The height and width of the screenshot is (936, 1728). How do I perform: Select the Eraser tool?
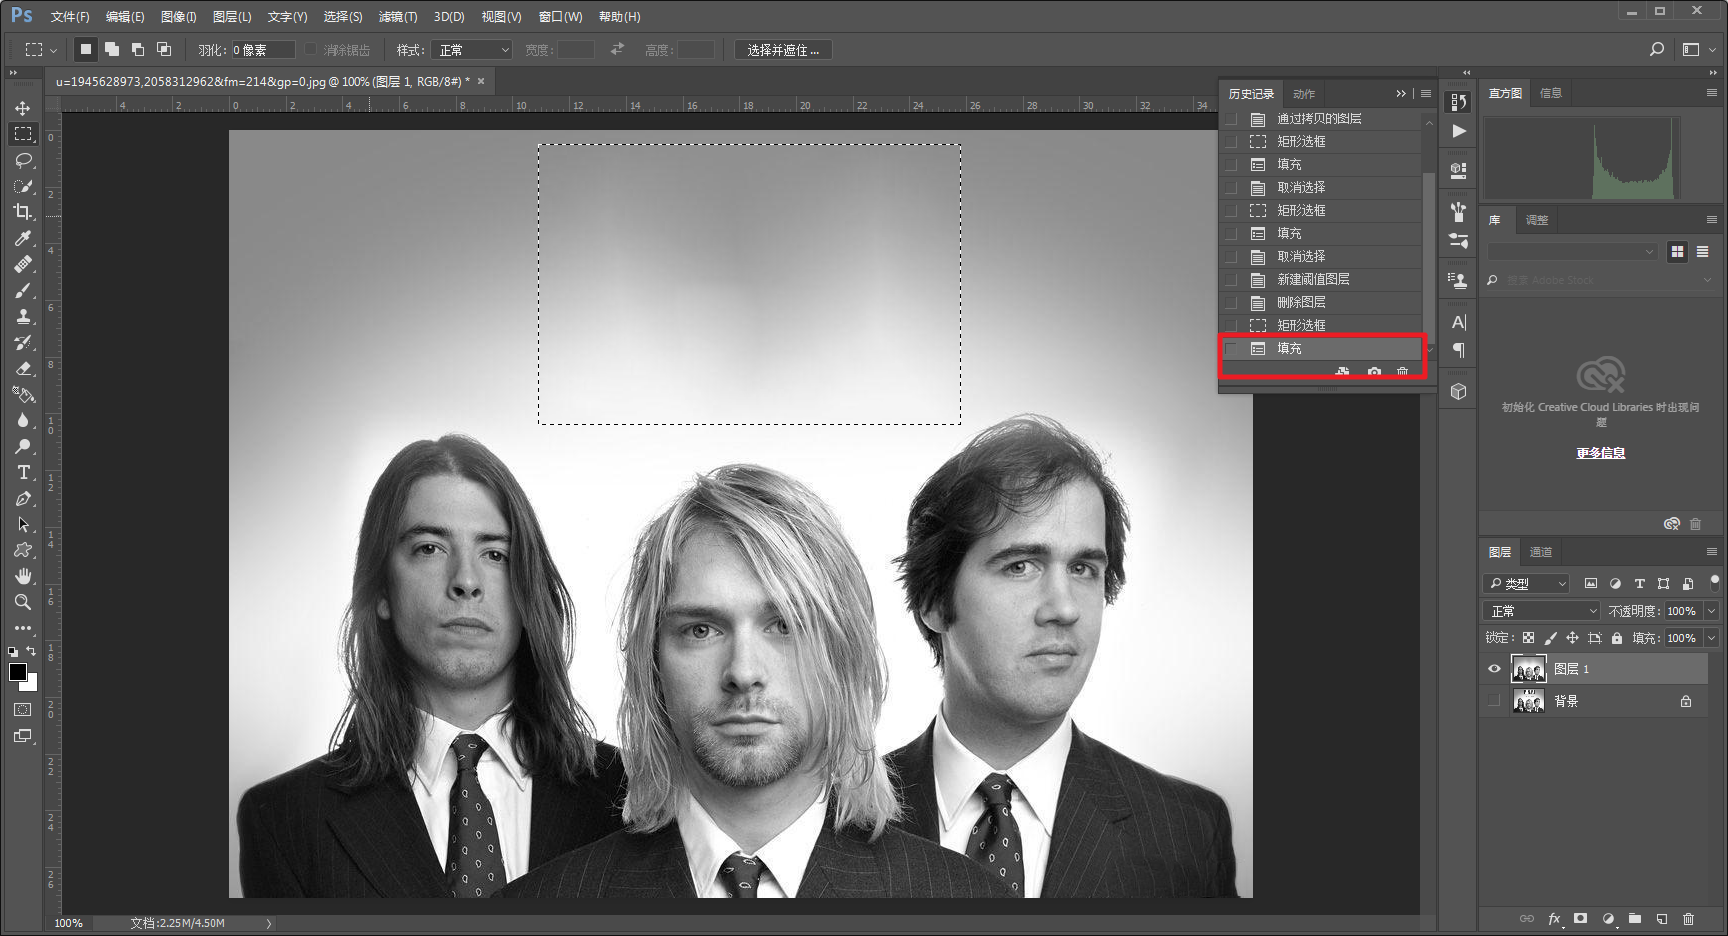pos(23,368)
